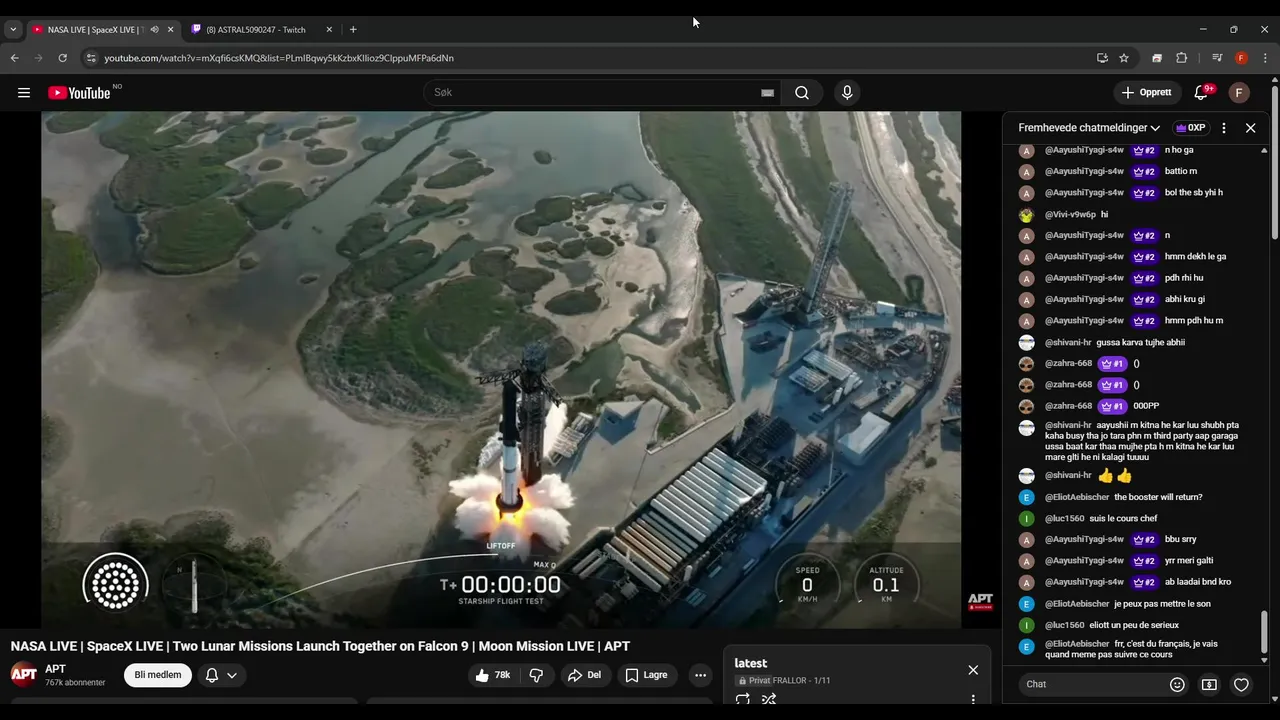
Task: Open the YouTube hamburger guide menu
Action: [24, 93]
